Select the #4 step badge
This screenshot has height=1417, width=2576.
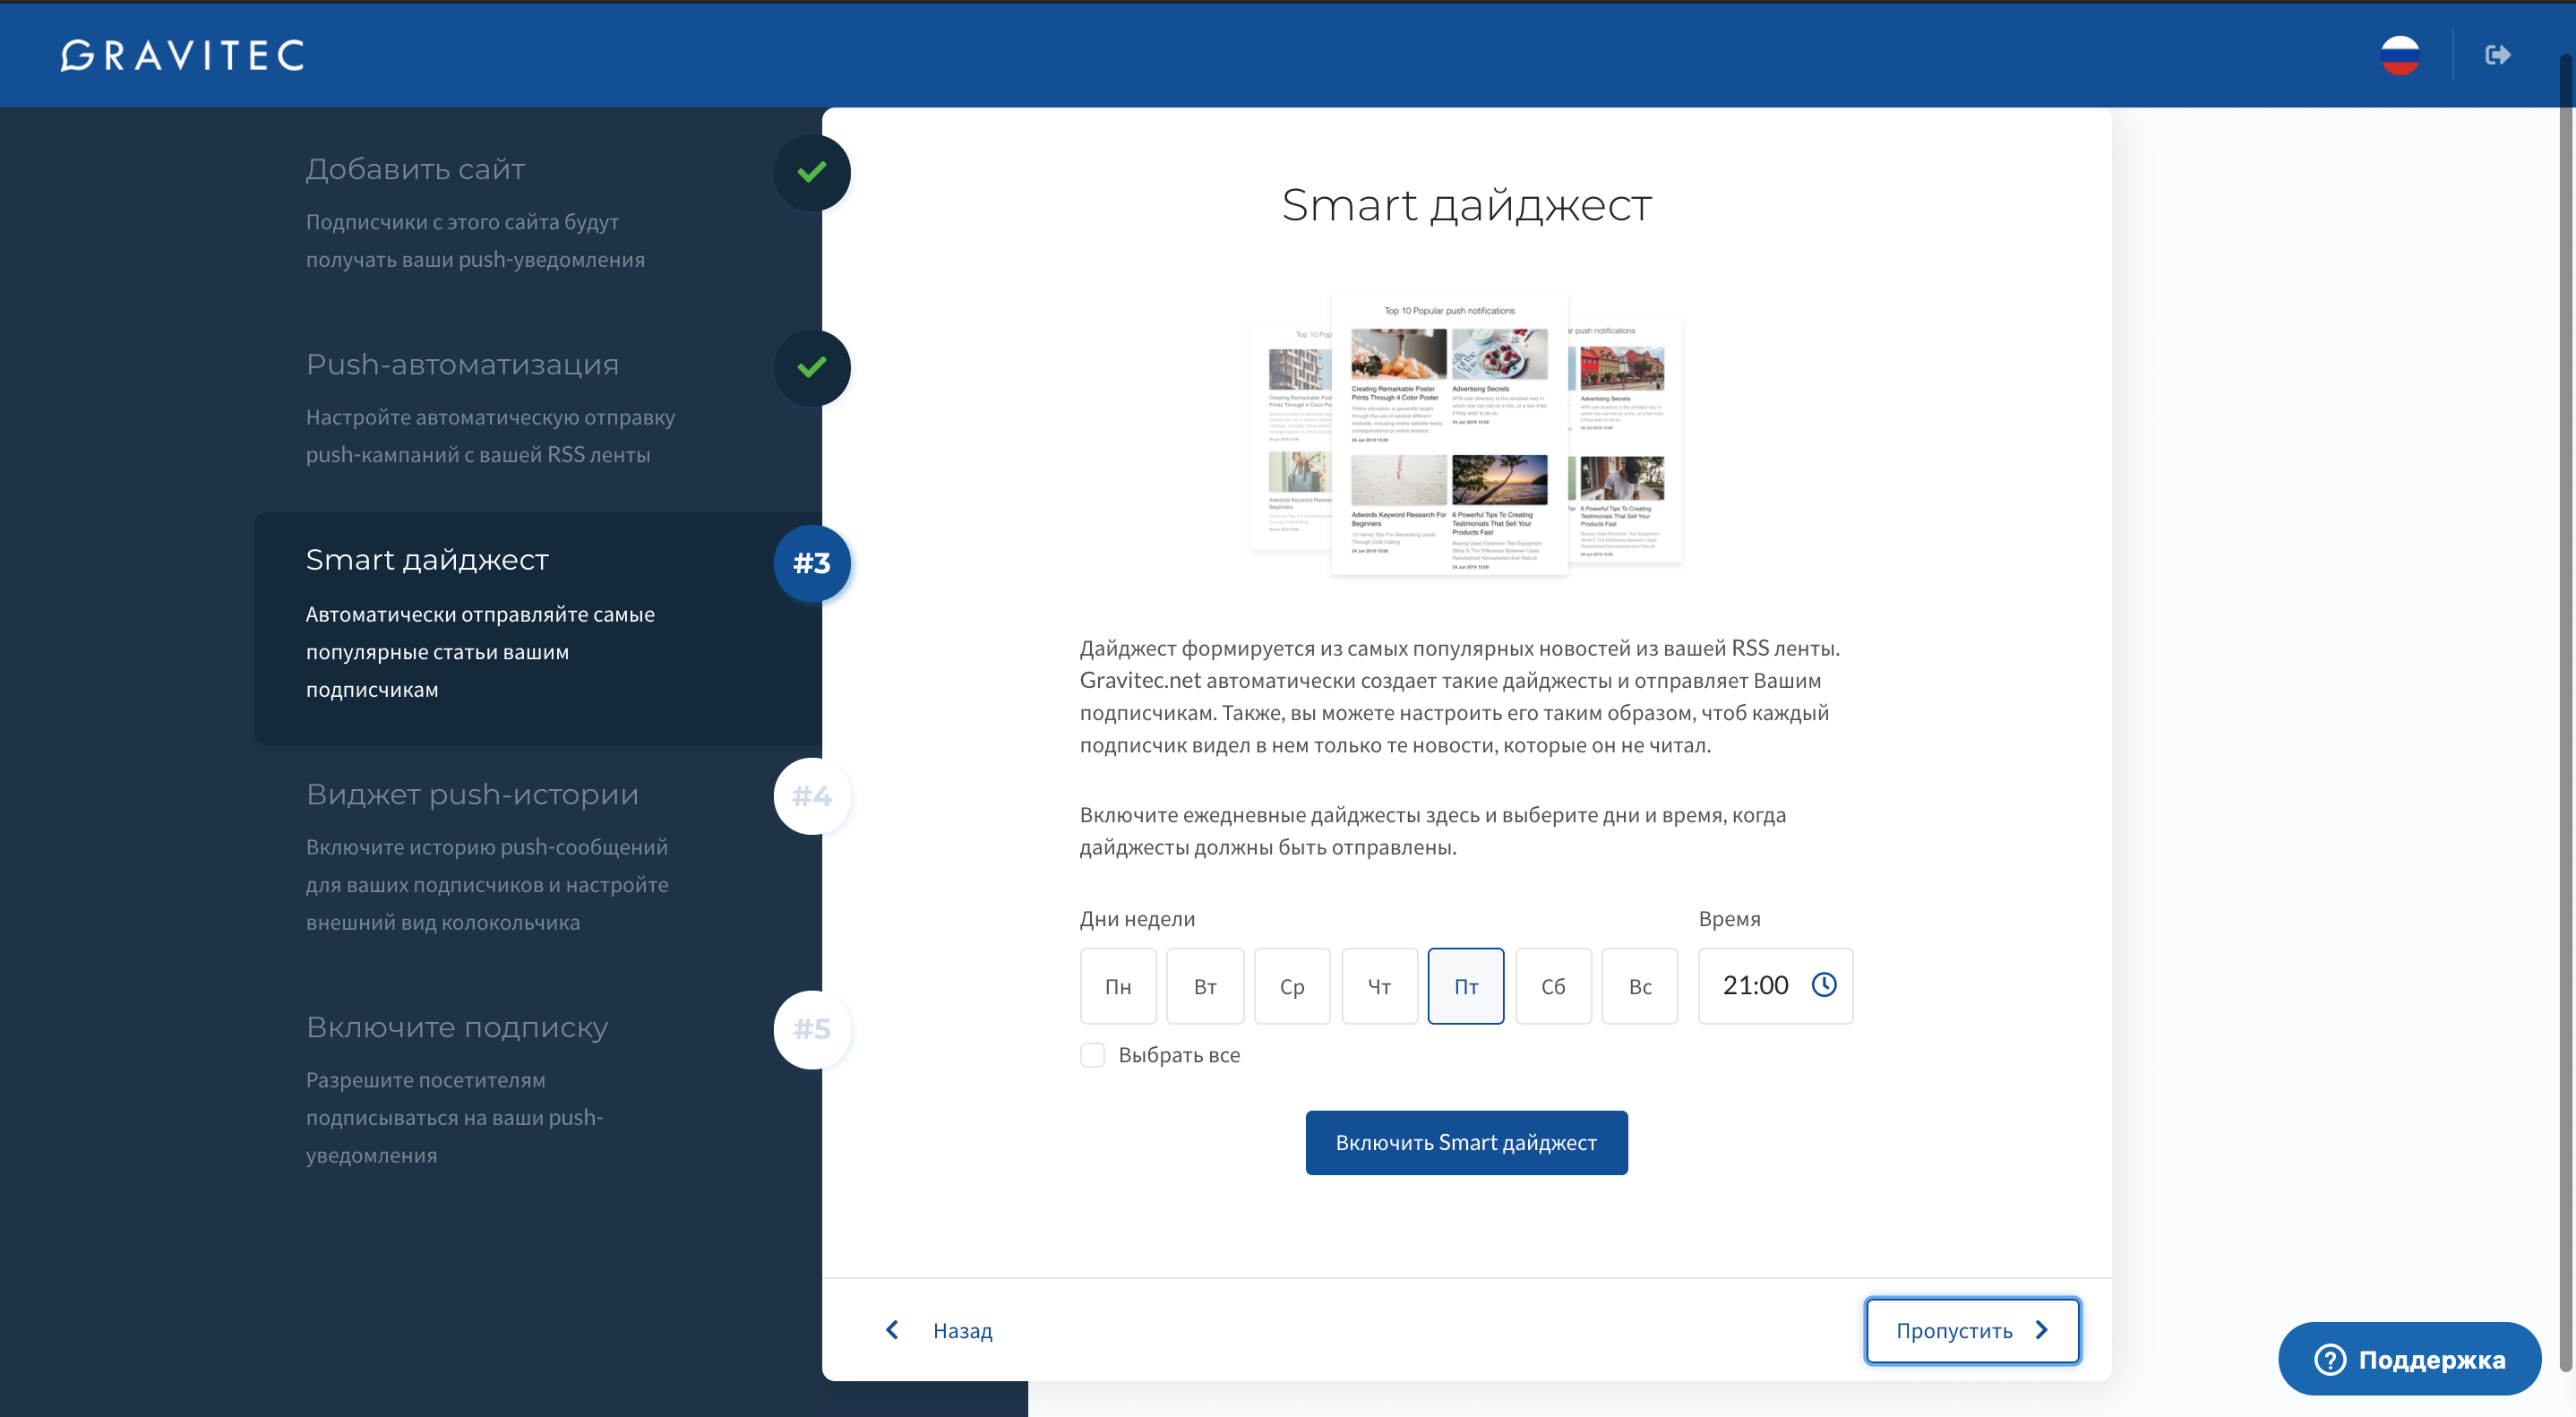click(812, 796)
